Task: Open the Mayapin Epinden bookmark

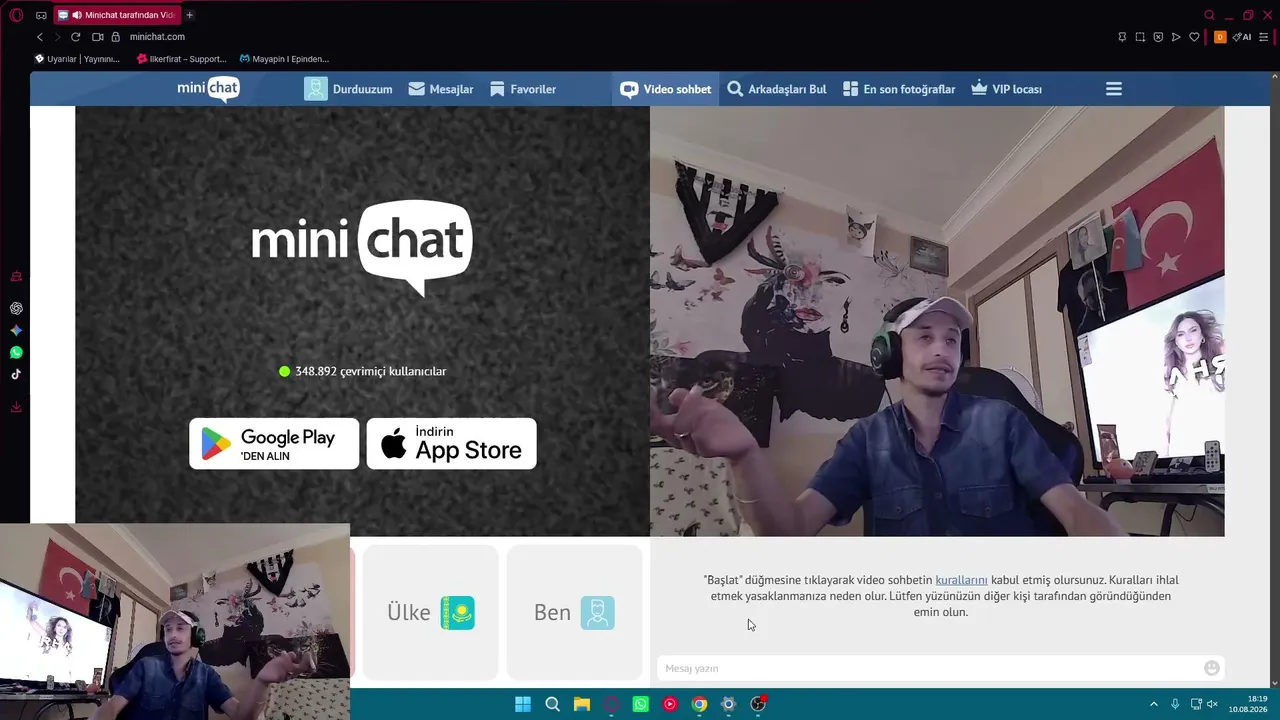Action: point(284,59)
